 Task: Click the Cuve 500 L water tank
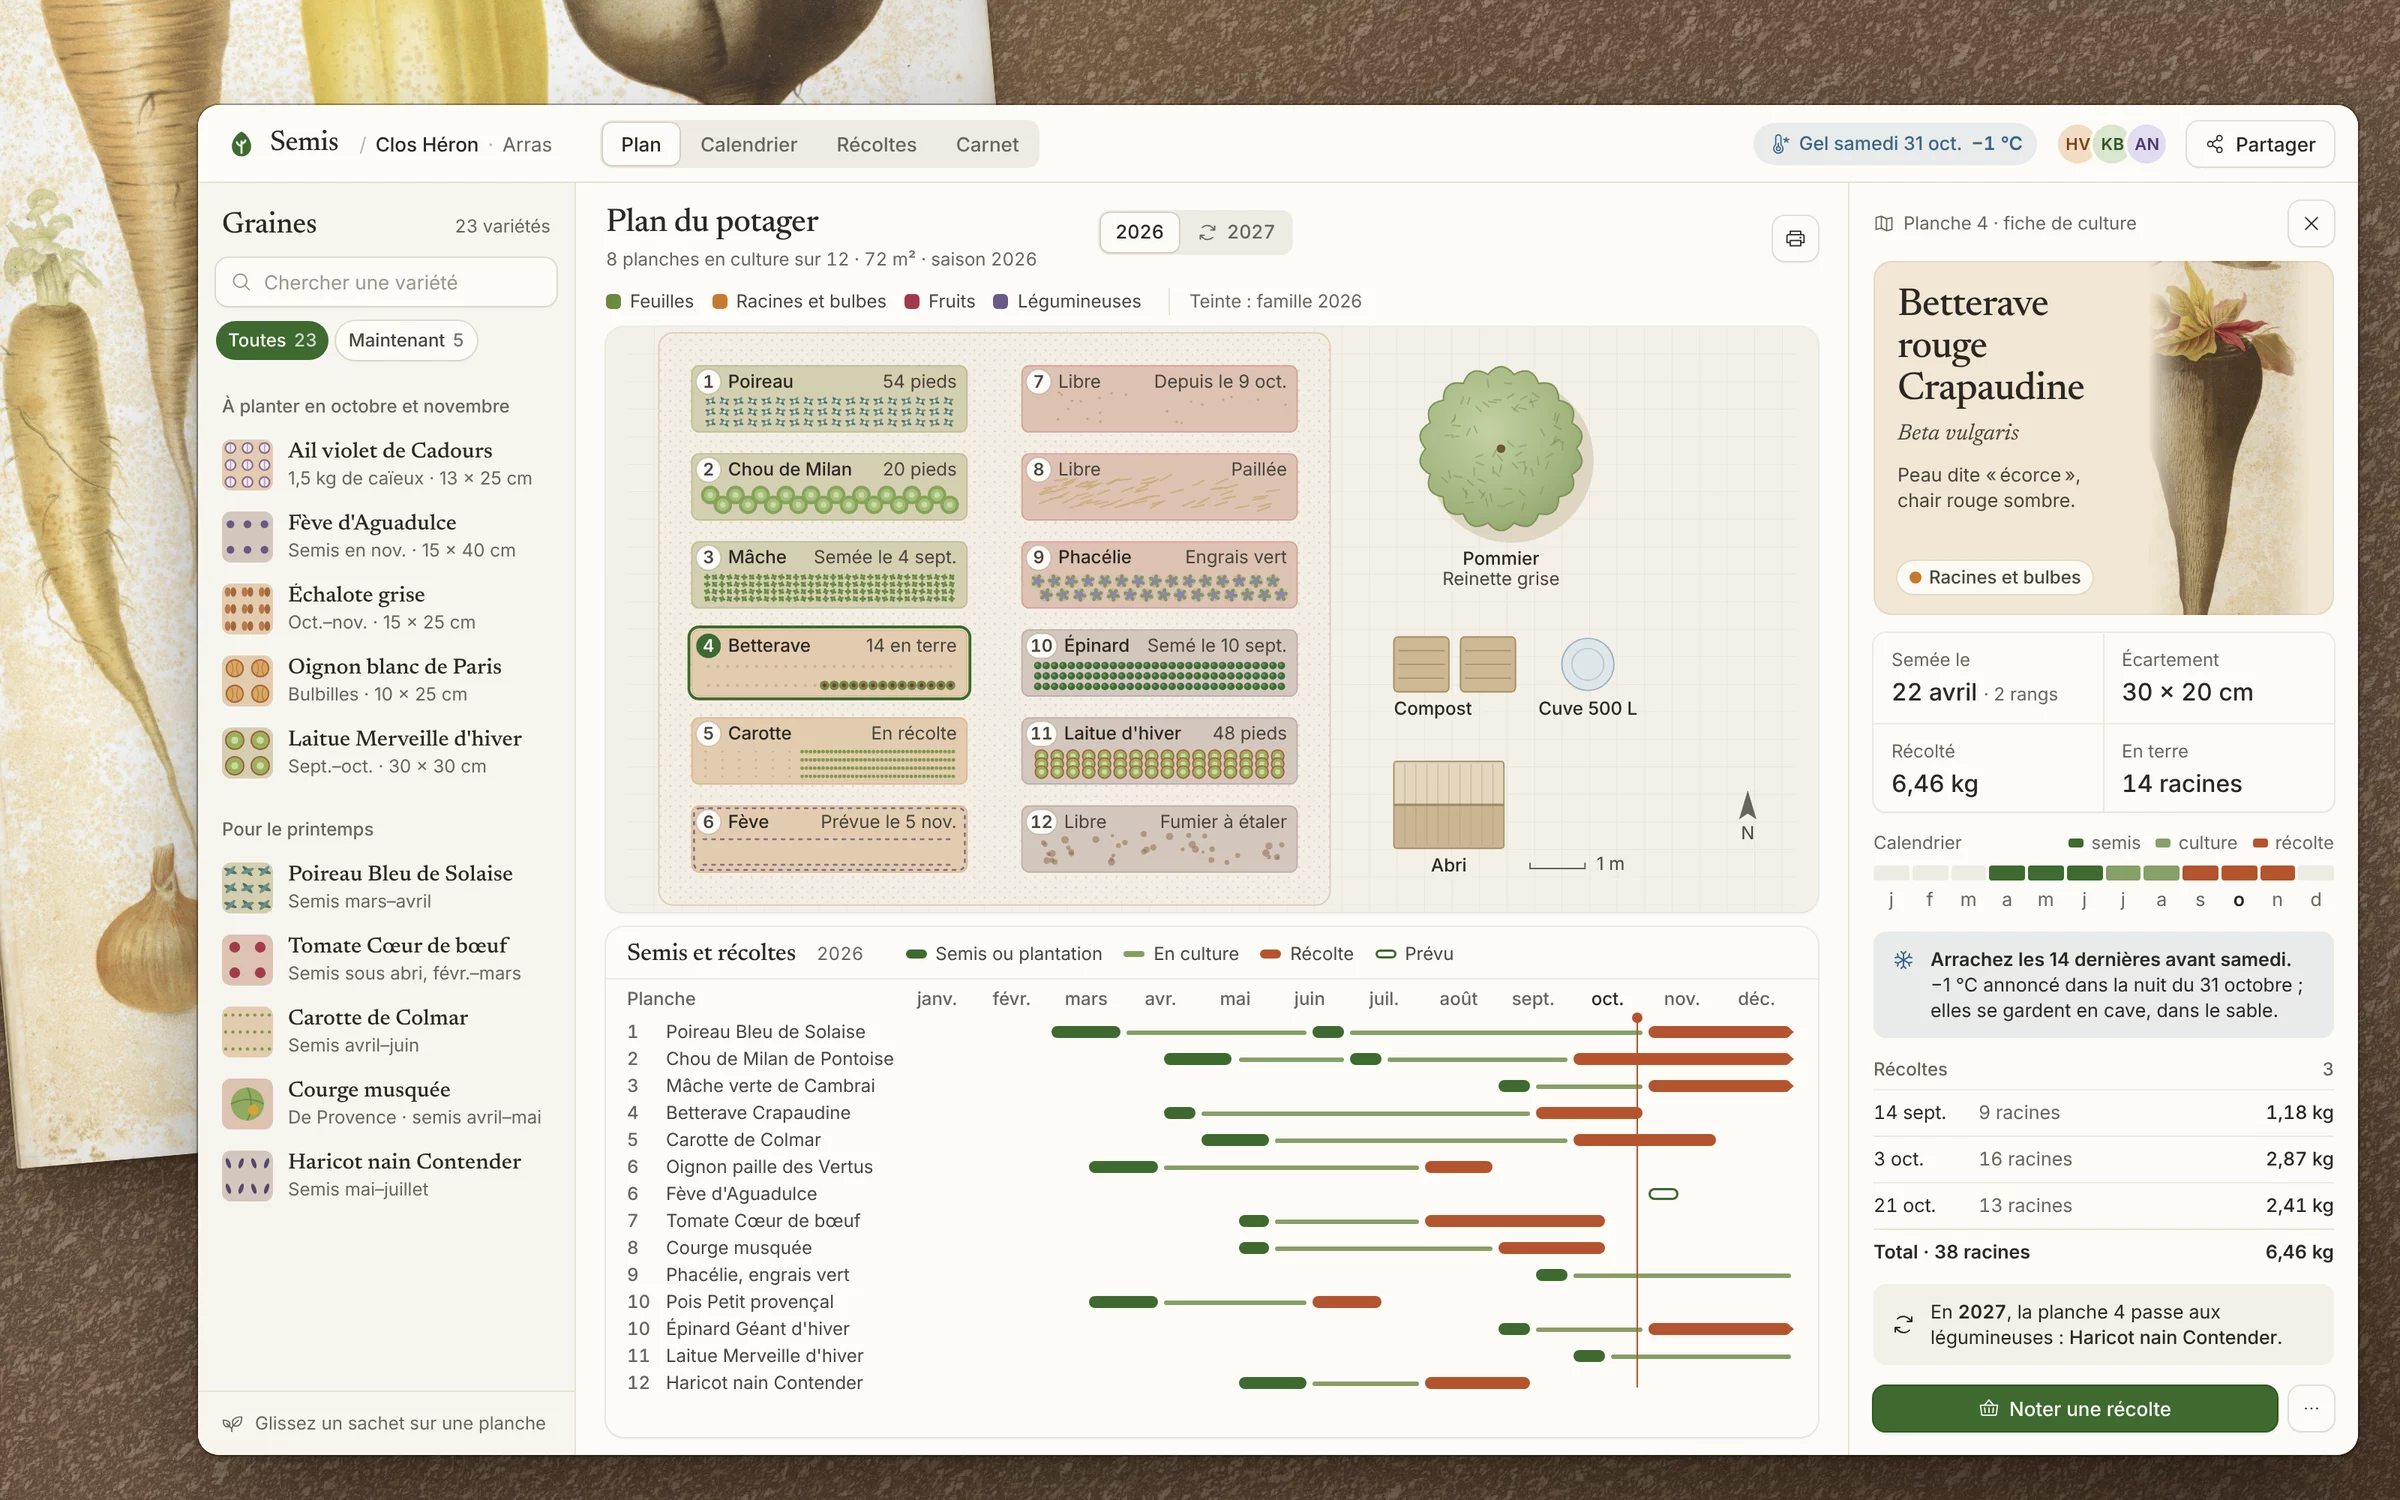[1587, 664]
